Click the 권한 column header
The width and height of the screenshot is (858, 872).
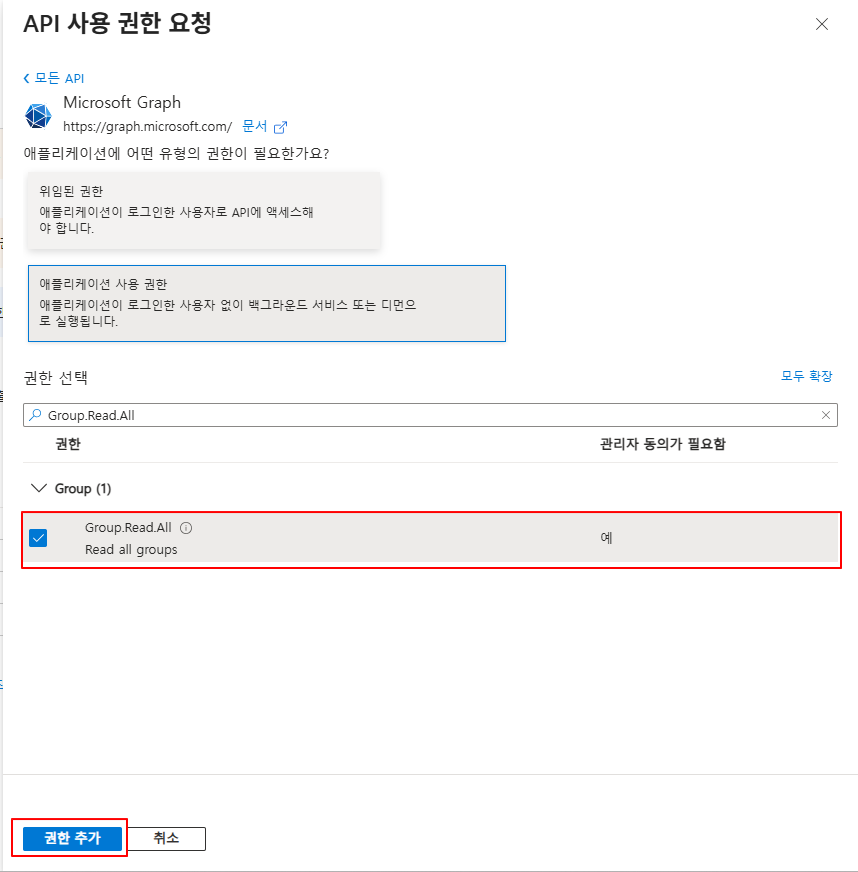[x=68, y=444]
